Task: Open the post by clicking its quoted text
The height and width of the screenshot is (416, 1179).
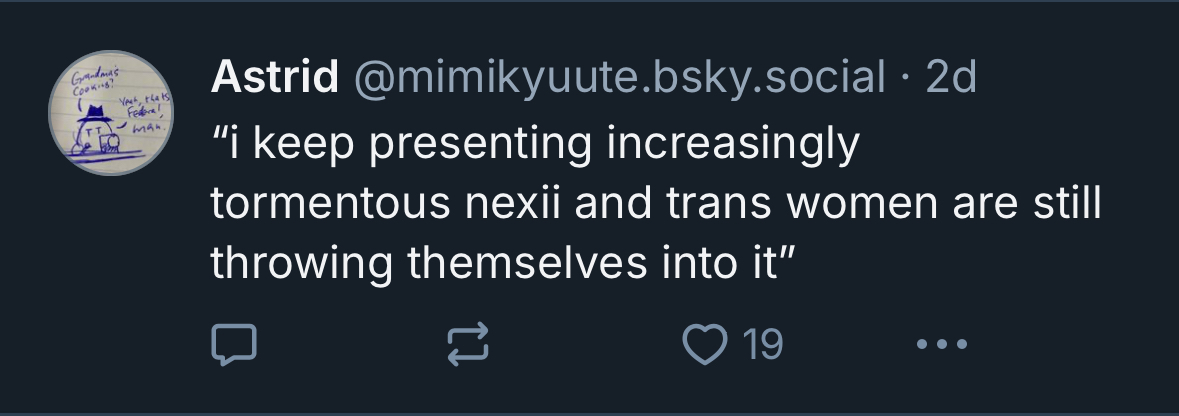Action: [x=656, y=203]
